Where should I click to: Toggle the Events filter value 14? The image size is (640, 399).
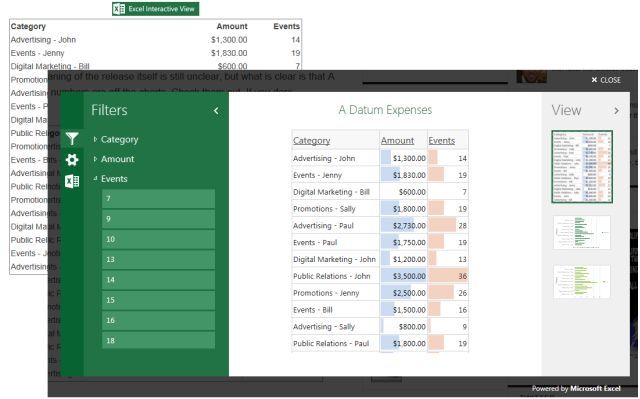(158, 280)
